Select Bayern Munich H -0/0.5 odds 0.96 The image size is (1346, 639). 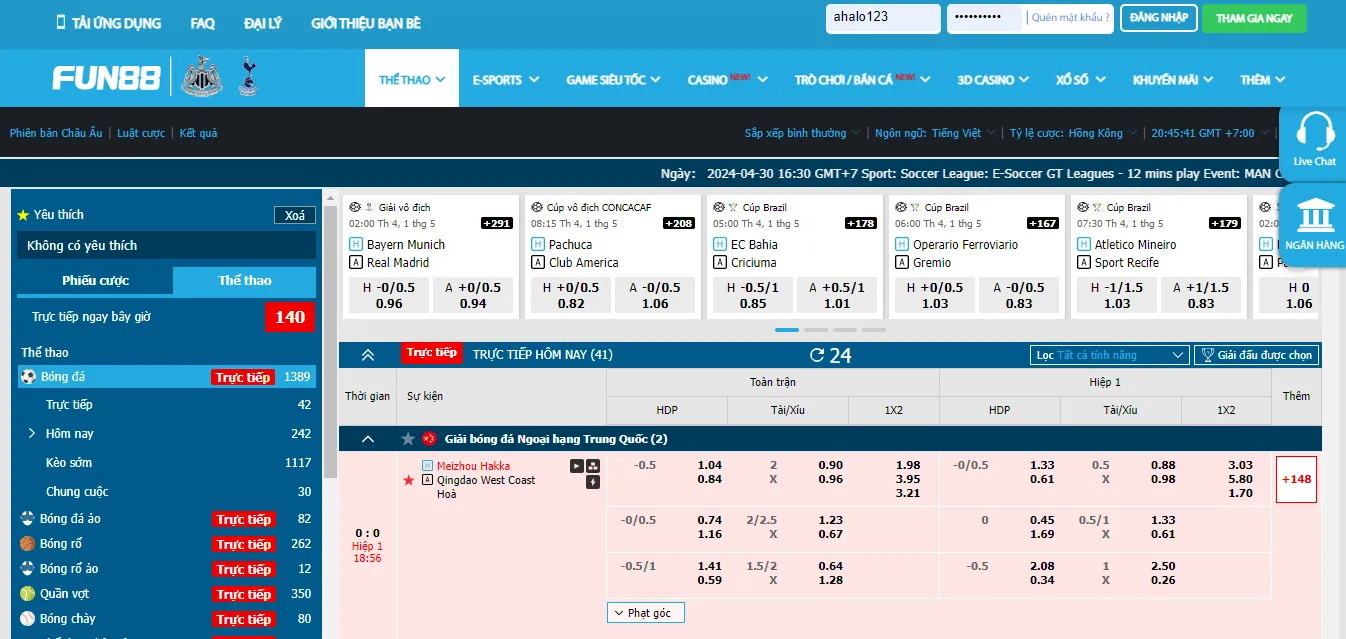pyautogui.click(x=389, y=295)
